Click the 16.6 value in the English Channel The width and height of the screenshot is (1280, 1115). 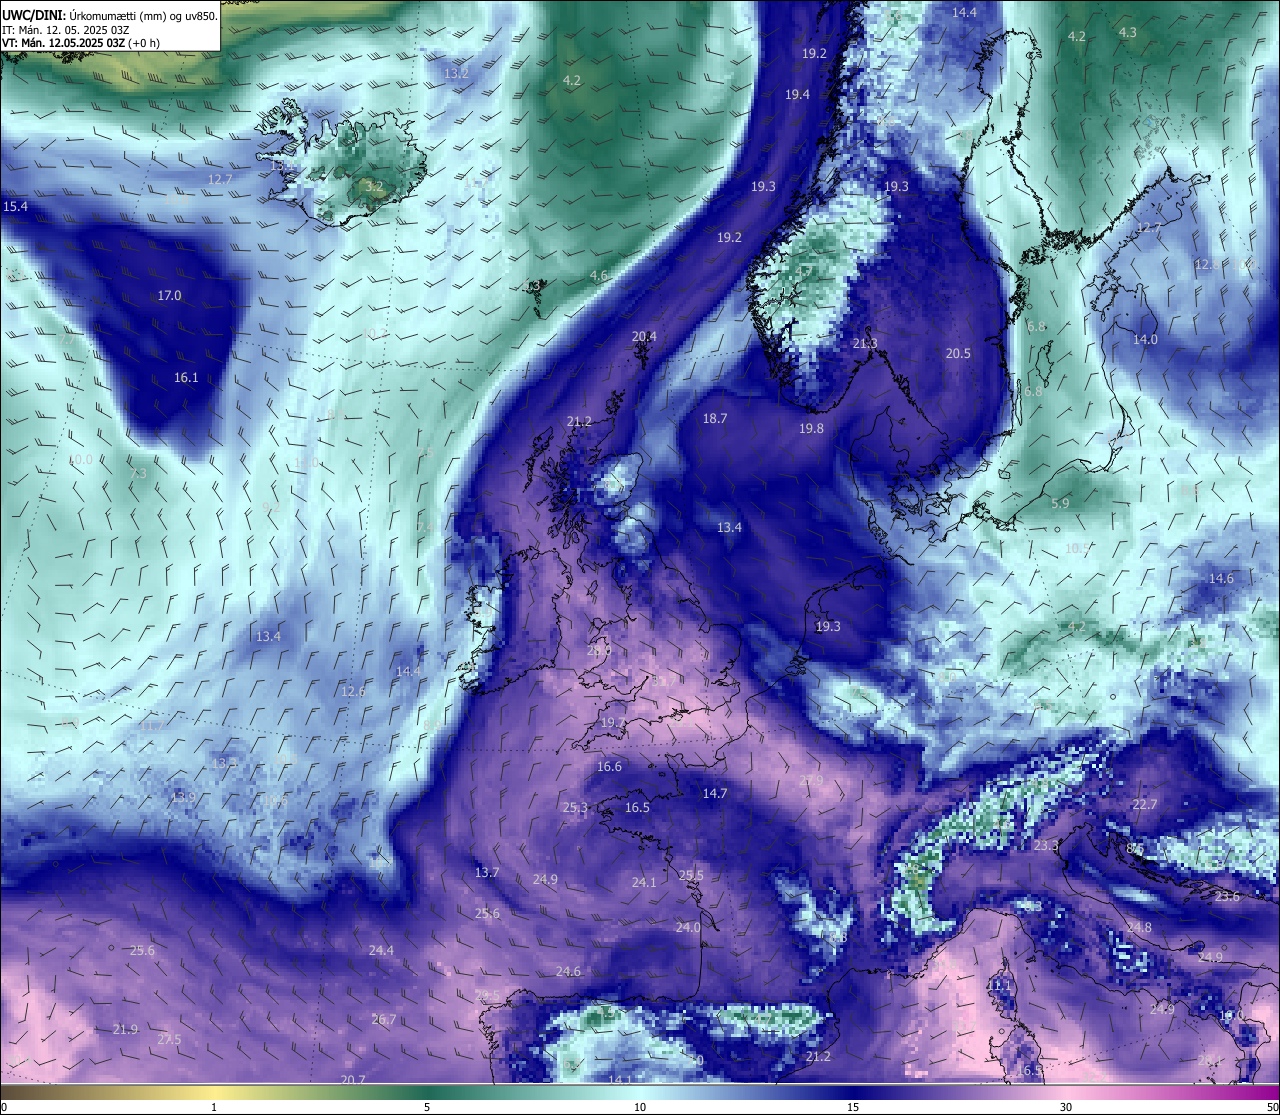point(609,766)
